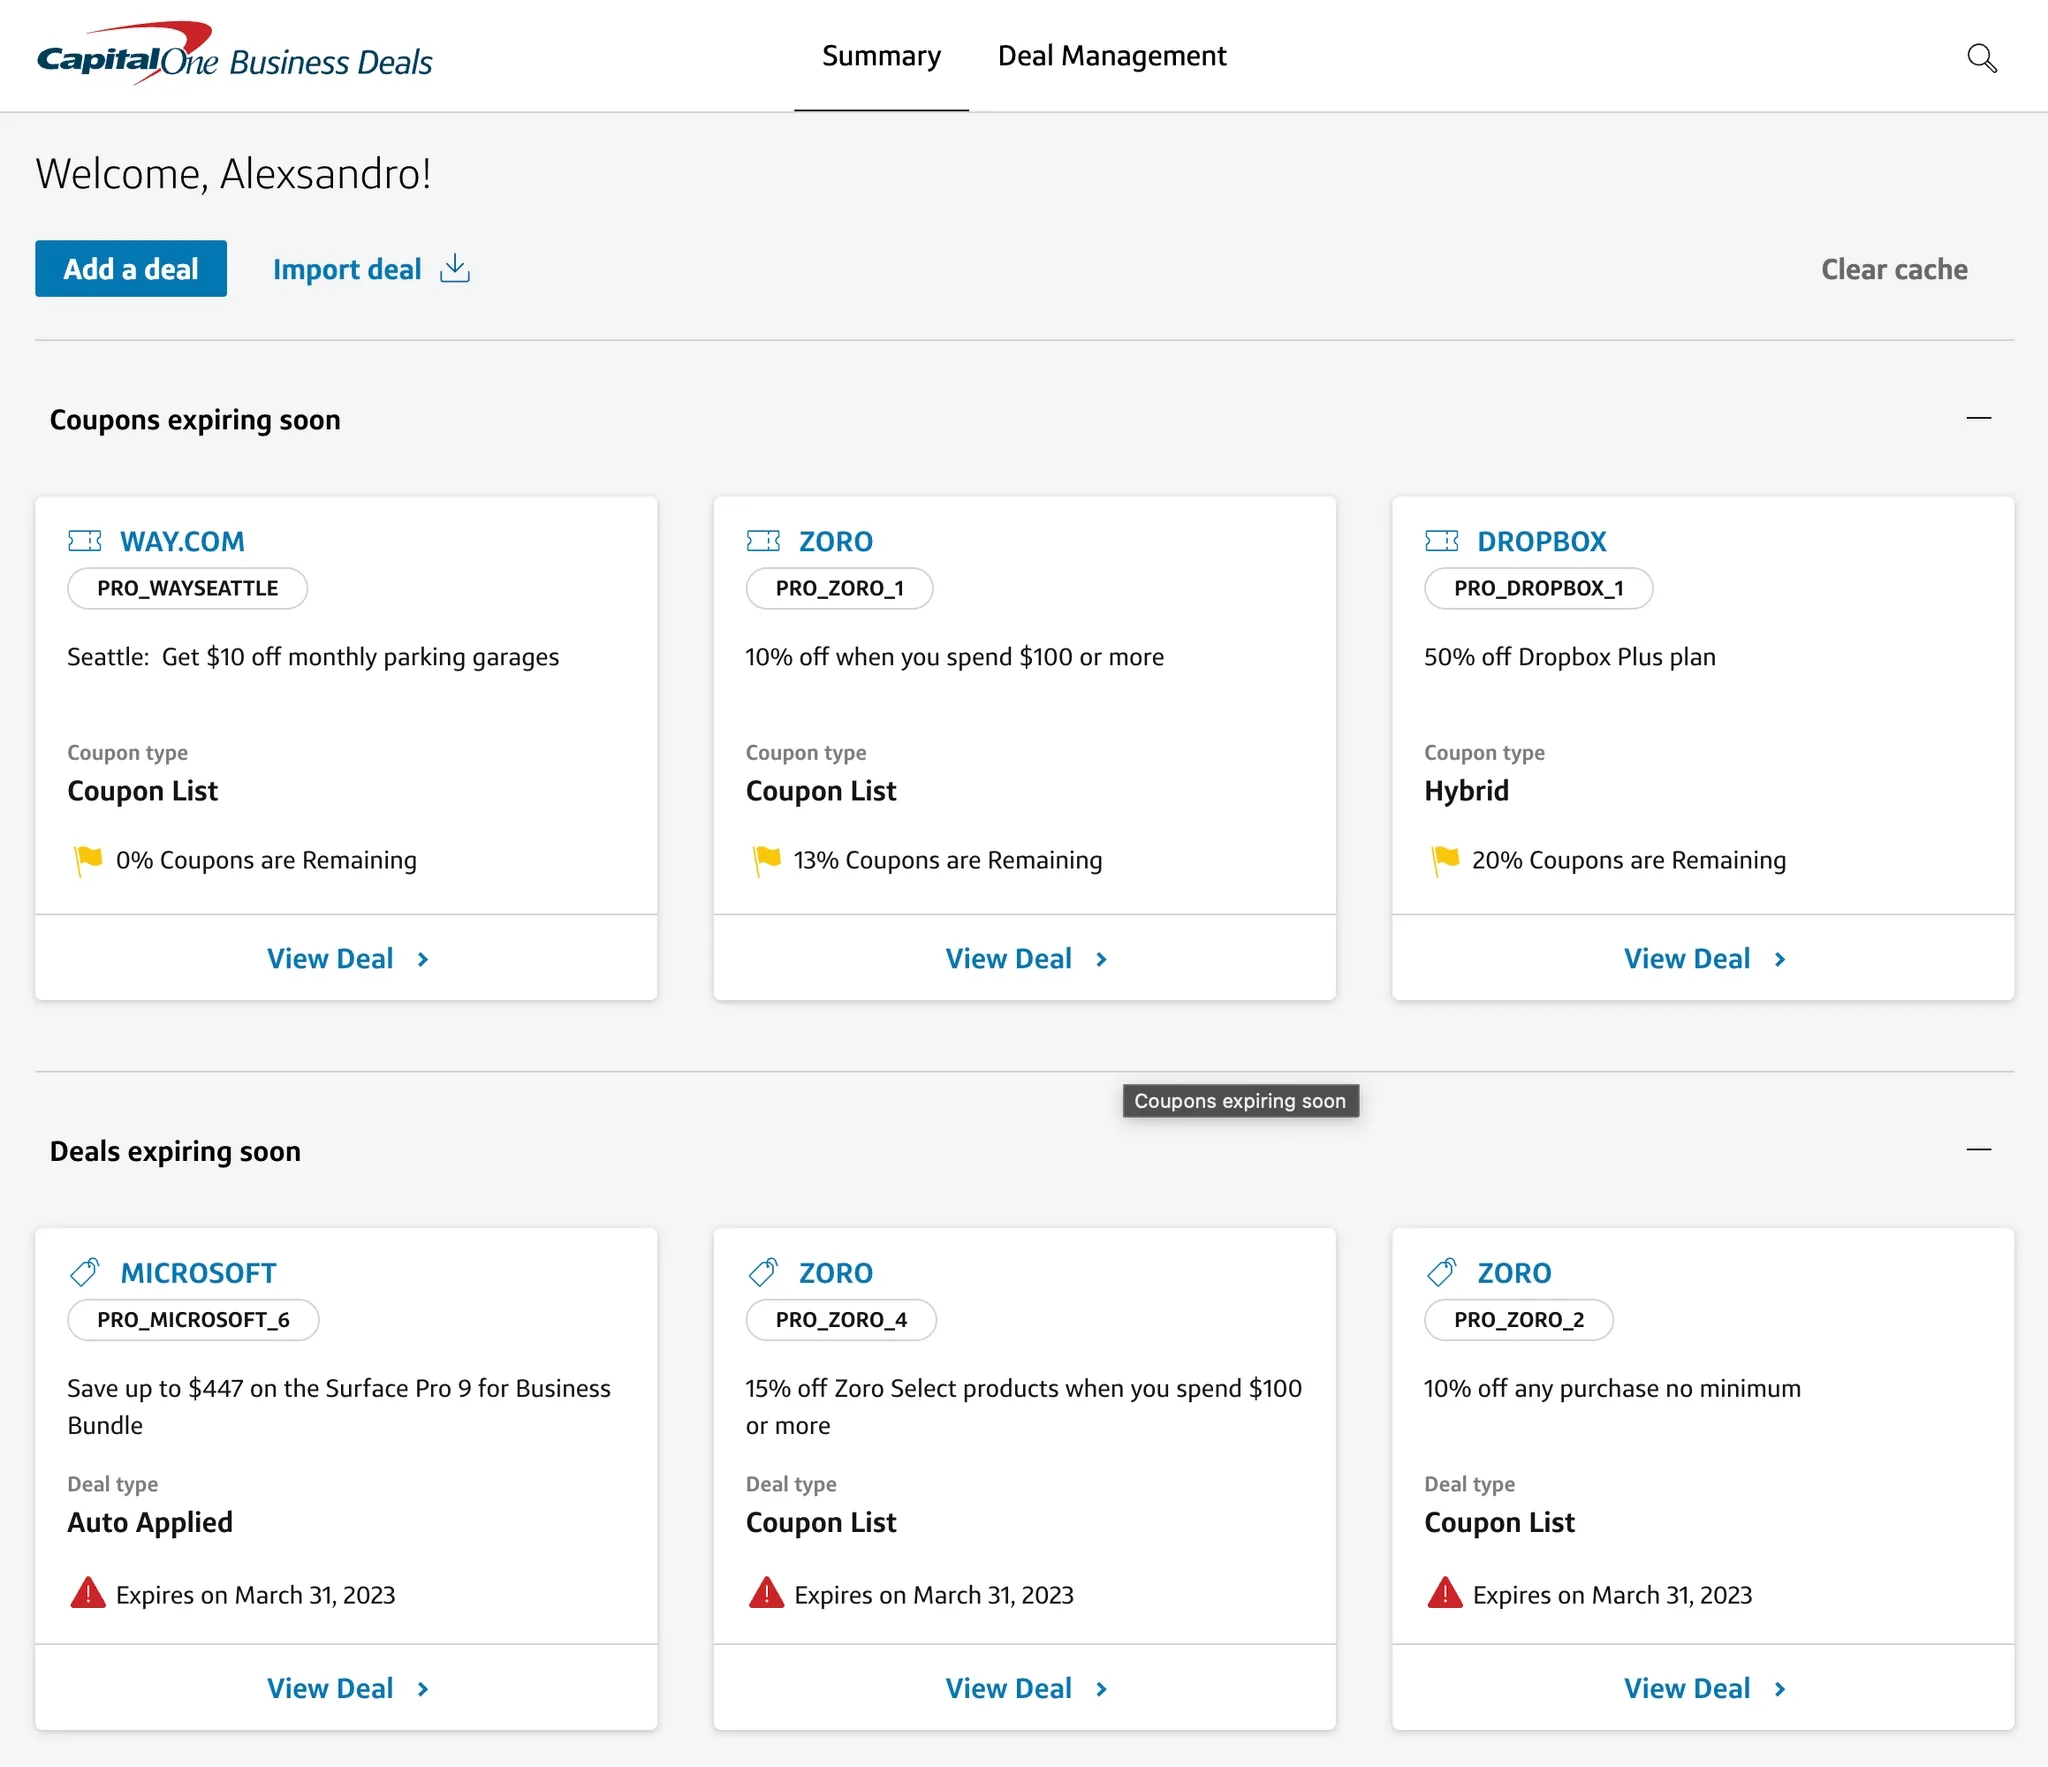Screen dimensions: 2048x1767
Task: Click the PRO_MICROSOFT_6 code tag
Action: 193,1319
